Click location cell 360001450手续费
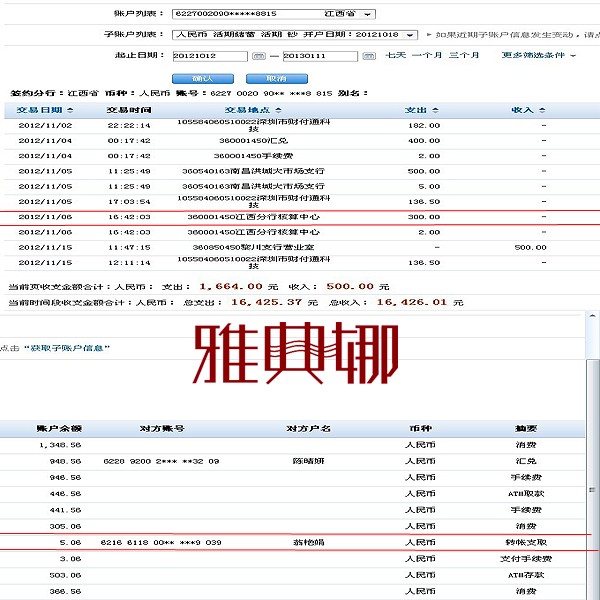 (253, 156)
